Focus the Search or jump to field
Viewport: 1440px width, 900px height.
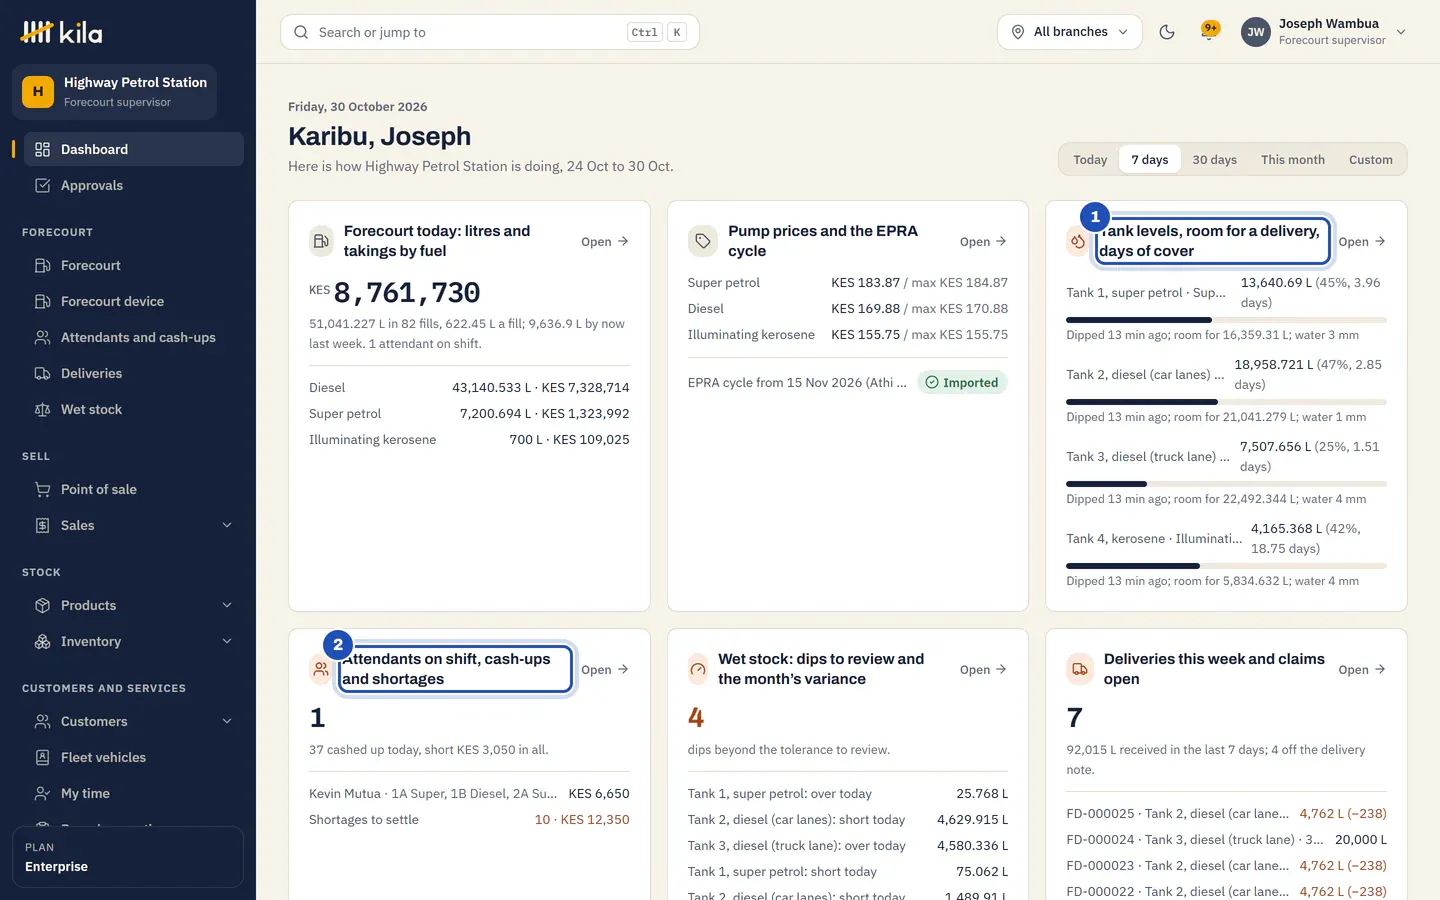pyautogui.click(x=490, y=32)
